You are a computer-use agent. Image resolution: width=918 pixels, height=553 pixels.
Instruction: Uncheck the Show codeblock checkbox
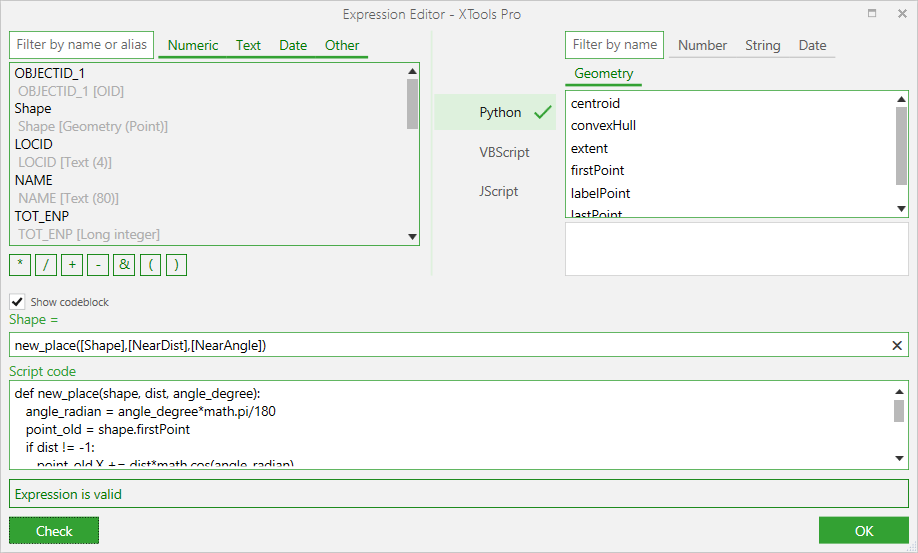coord(17,302)
